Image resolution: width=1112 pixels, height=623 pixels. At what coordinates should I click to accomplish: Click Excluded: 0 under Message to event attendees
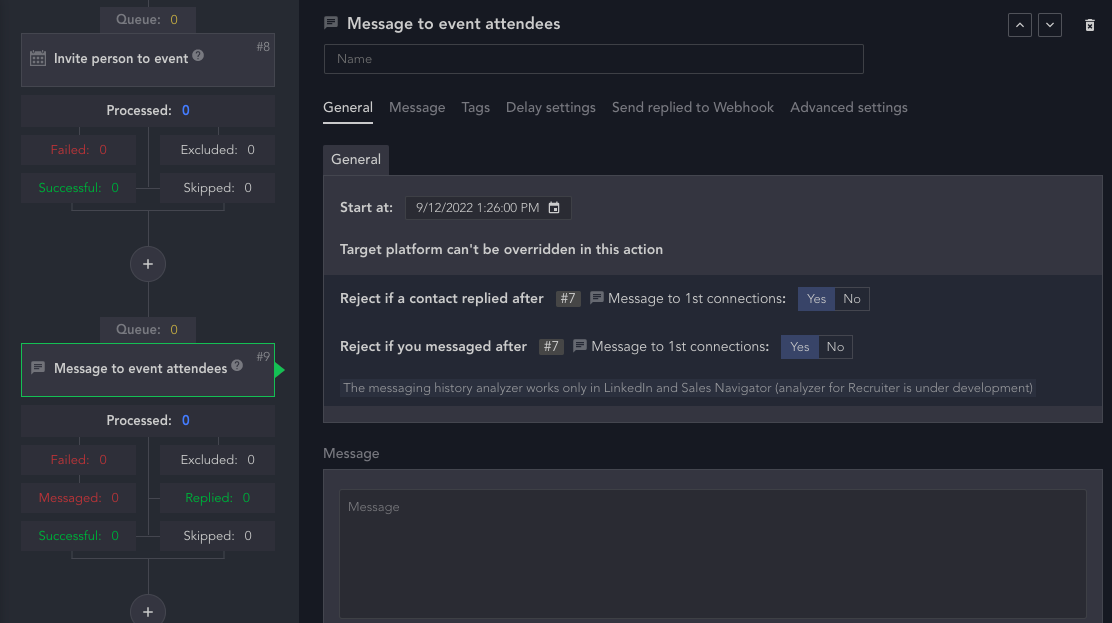[x=218, y=460]
